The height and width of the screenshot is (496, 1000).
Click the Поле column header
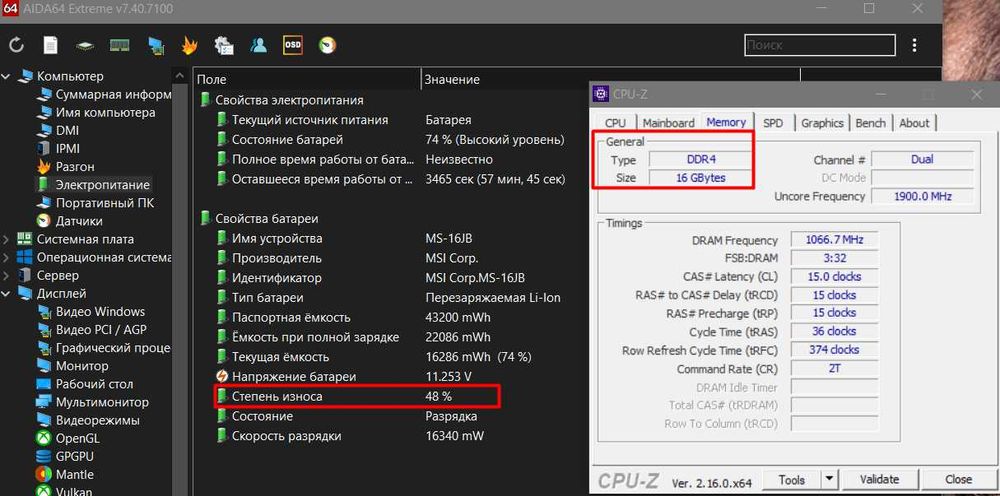coord(306,79)
